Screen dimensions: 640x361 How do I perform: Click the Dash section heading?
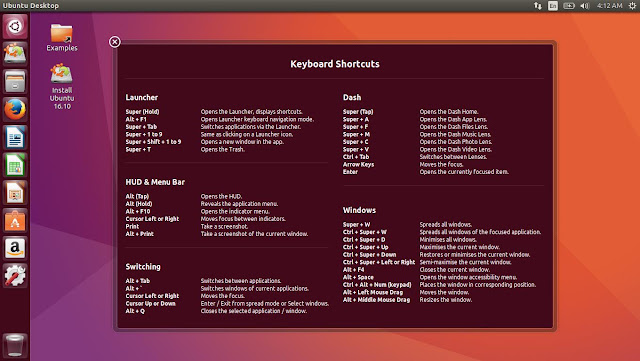click(352, 98)
